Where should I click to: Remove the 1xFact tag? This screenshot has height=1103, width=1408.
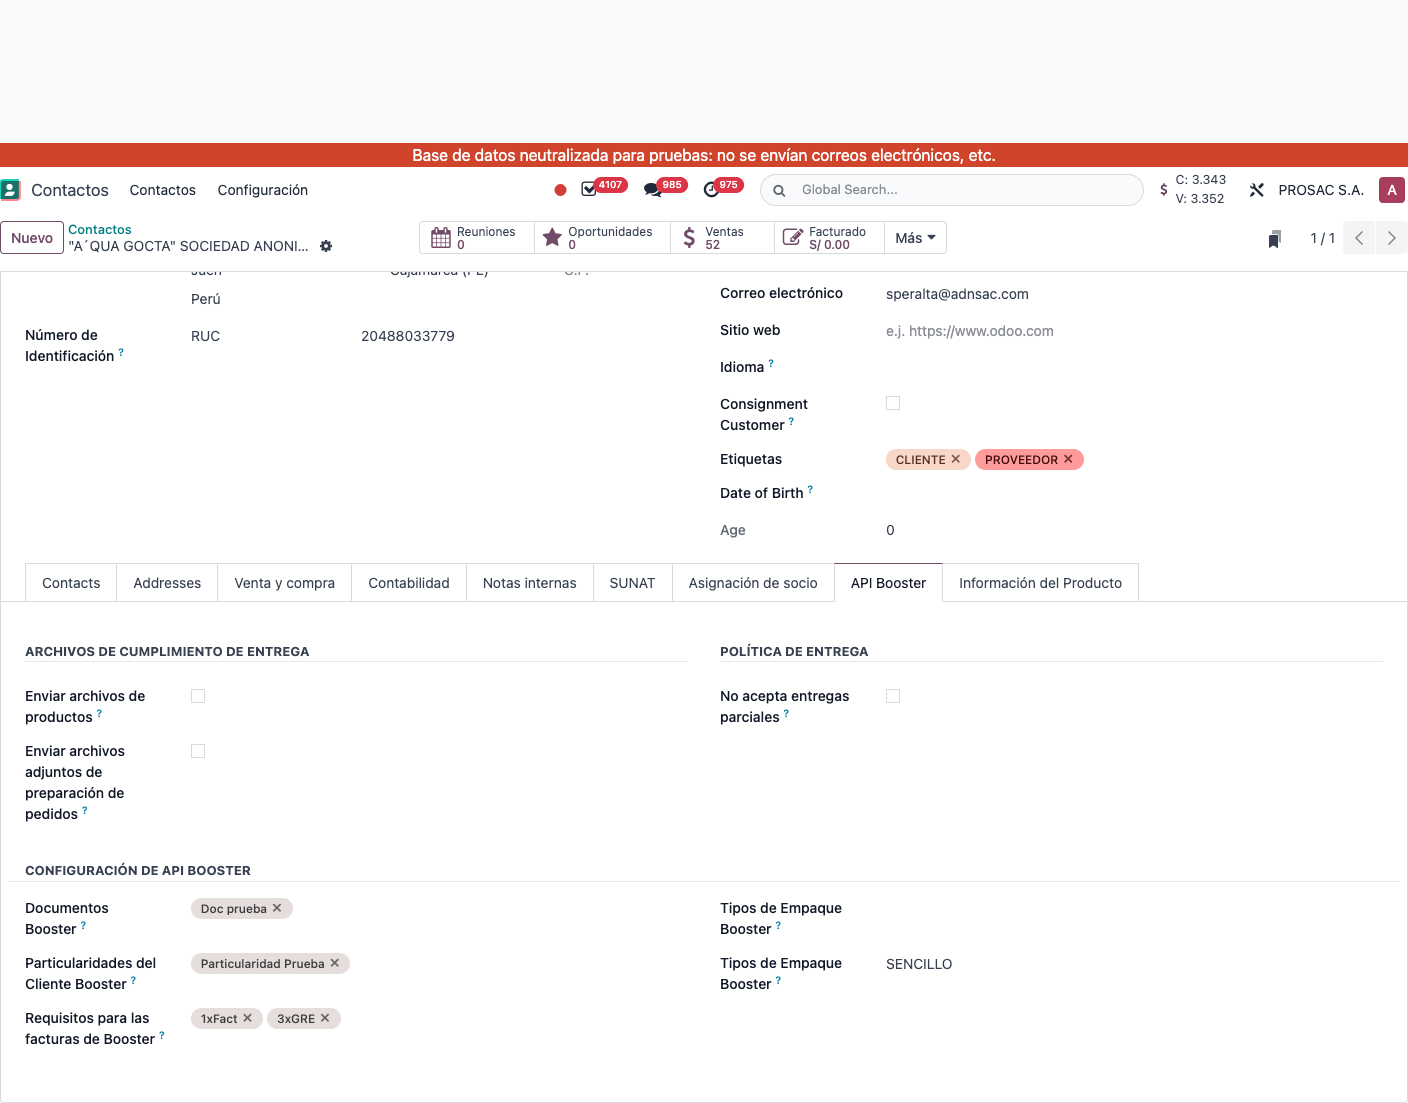click(247, 1018)
